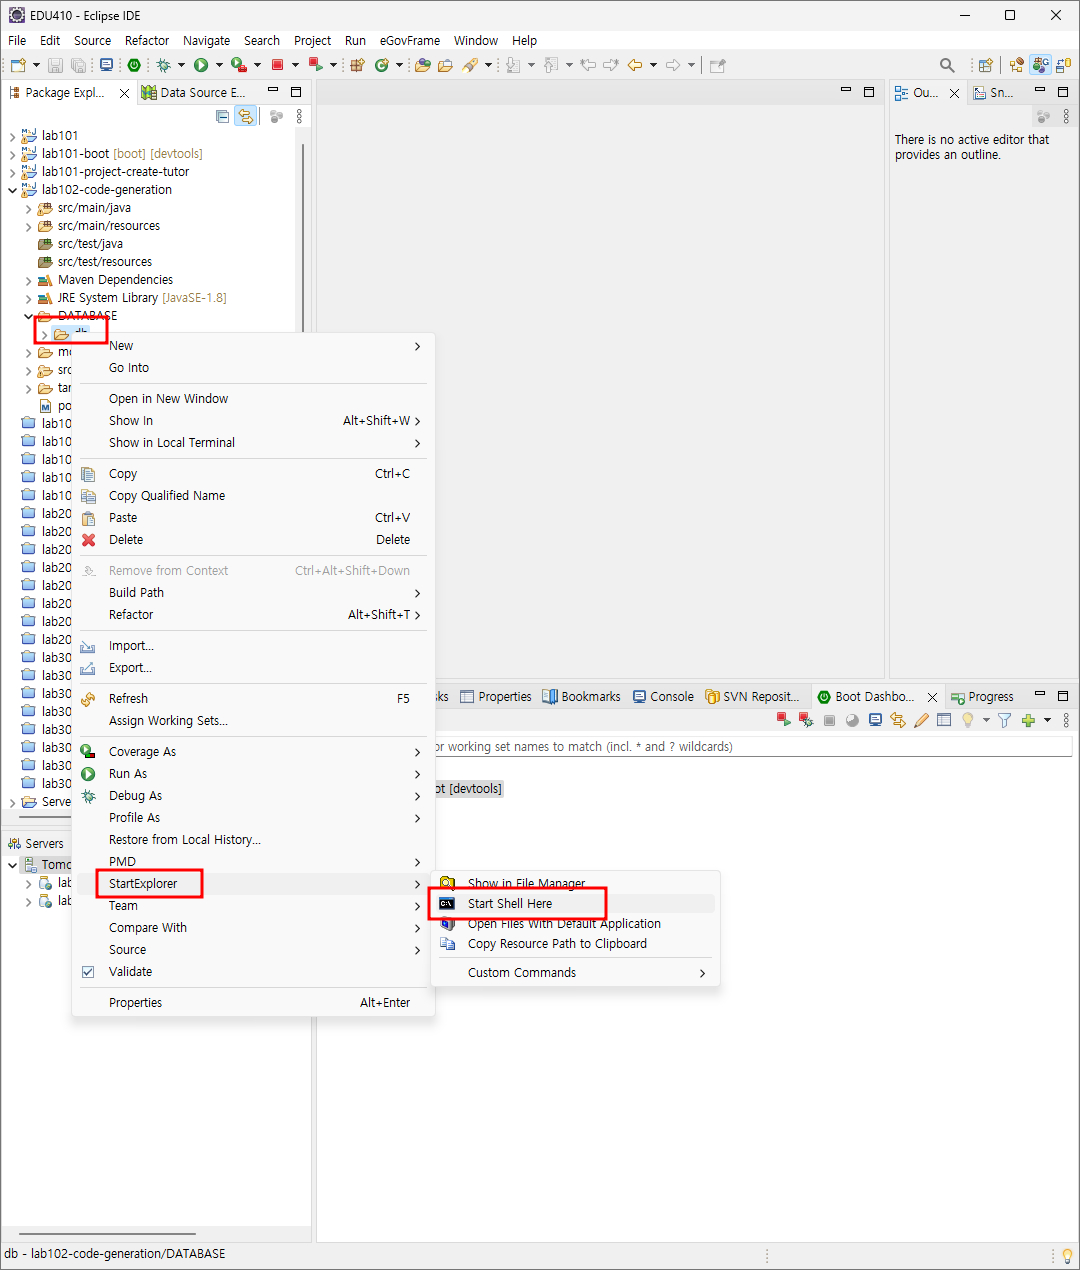1080x1270 pixels.
Task: Click Collapse All in Package Explorer
Action: pos(223,117)
